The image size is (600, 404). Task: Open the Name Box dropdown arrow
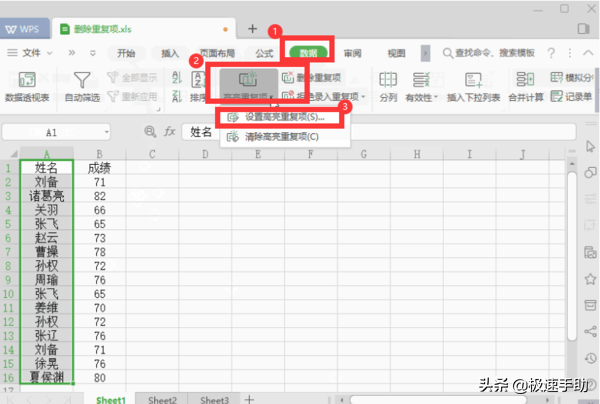pyautogui.click(x=106, y=132)
